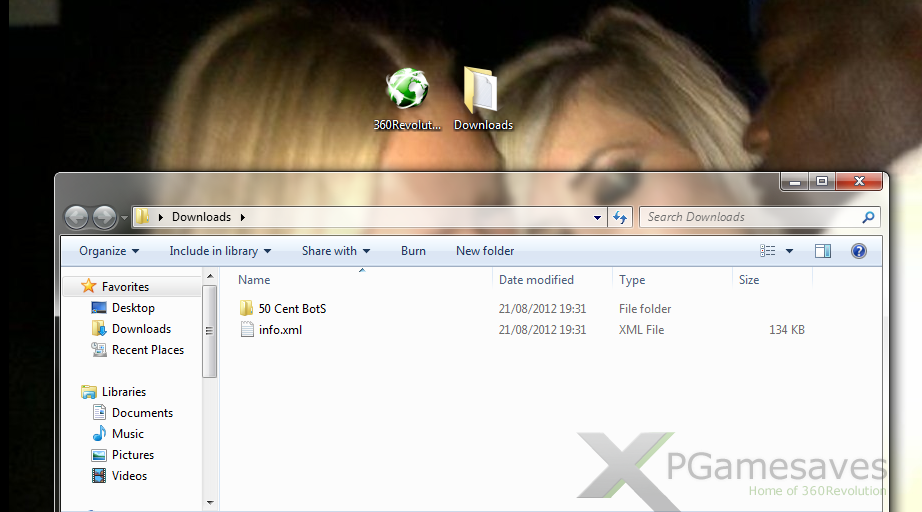Select the info.xml file
Image resolution: width=922 pixels, height=512 pixels.
pos(280,330)
